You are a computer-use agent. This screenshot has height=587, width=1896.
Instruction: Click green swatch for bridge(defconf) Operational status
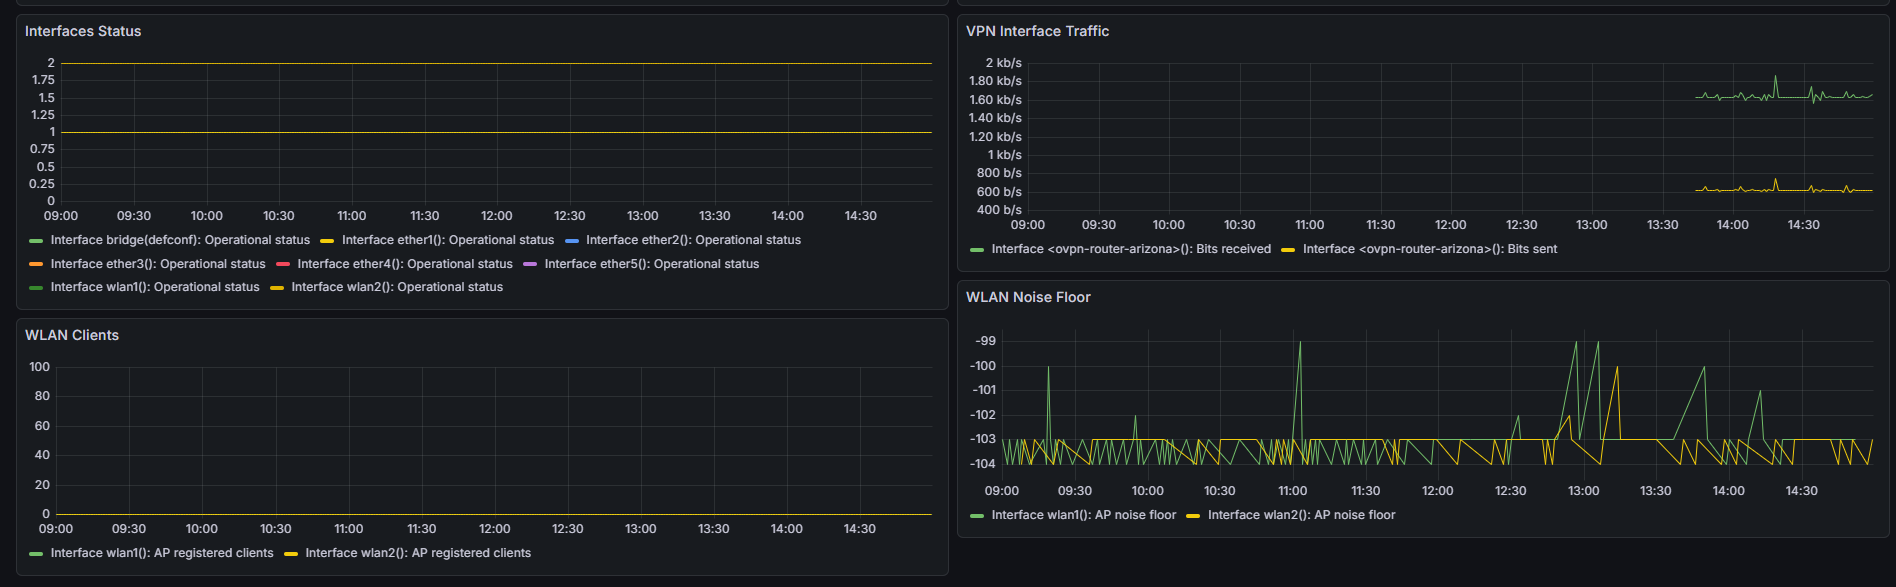(36, 241)
